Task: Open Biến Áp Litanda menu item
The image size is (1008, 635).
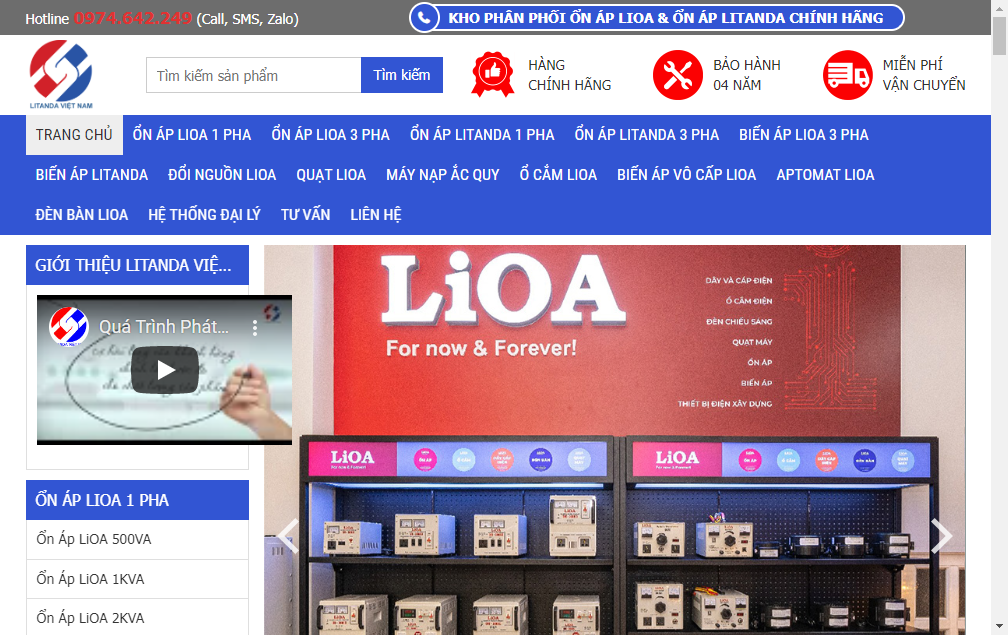Action: [92, 175]
